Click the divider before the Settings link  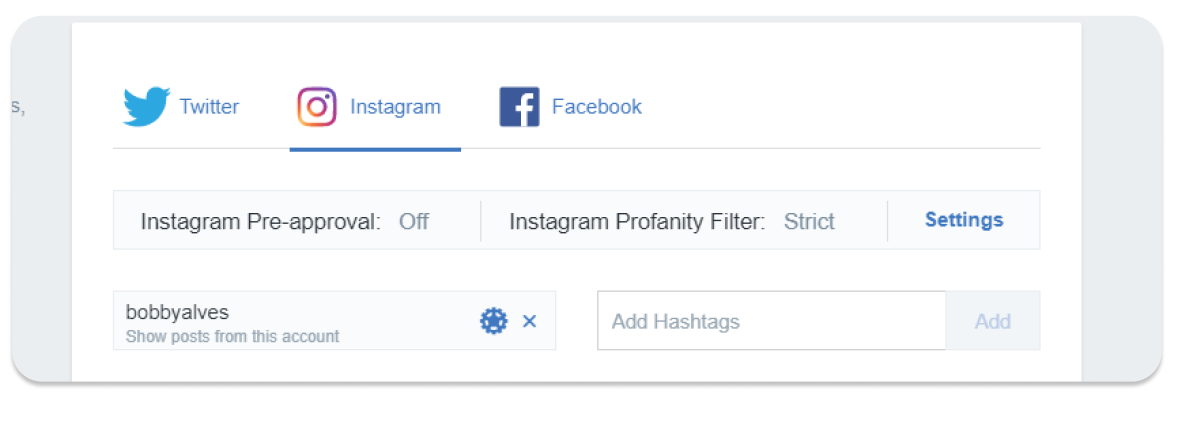(887, 221)
